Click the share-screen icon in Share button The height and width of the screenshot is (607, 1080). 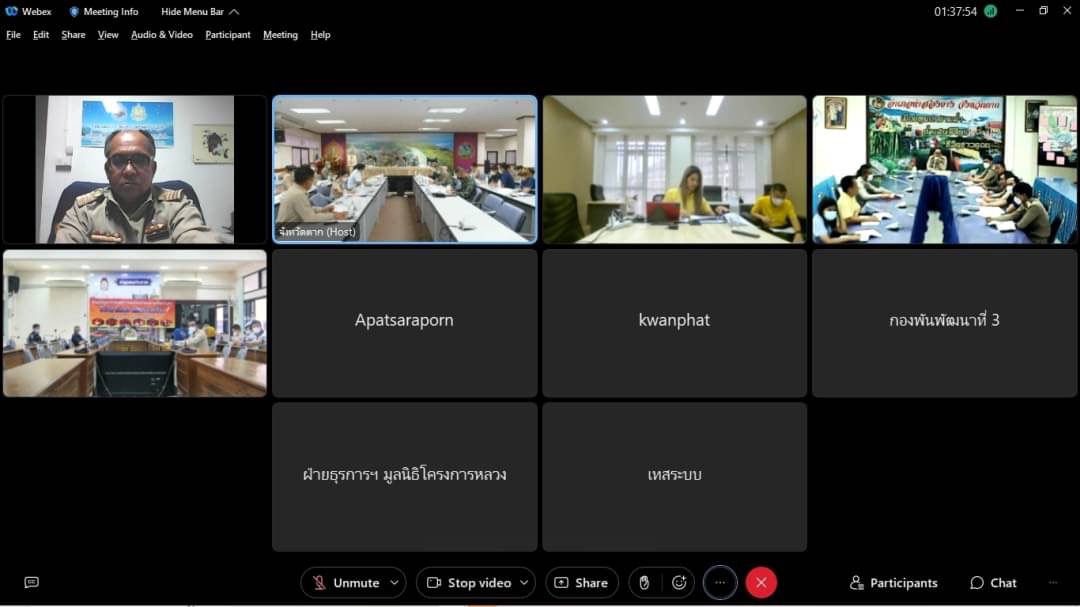pos(561,583)
